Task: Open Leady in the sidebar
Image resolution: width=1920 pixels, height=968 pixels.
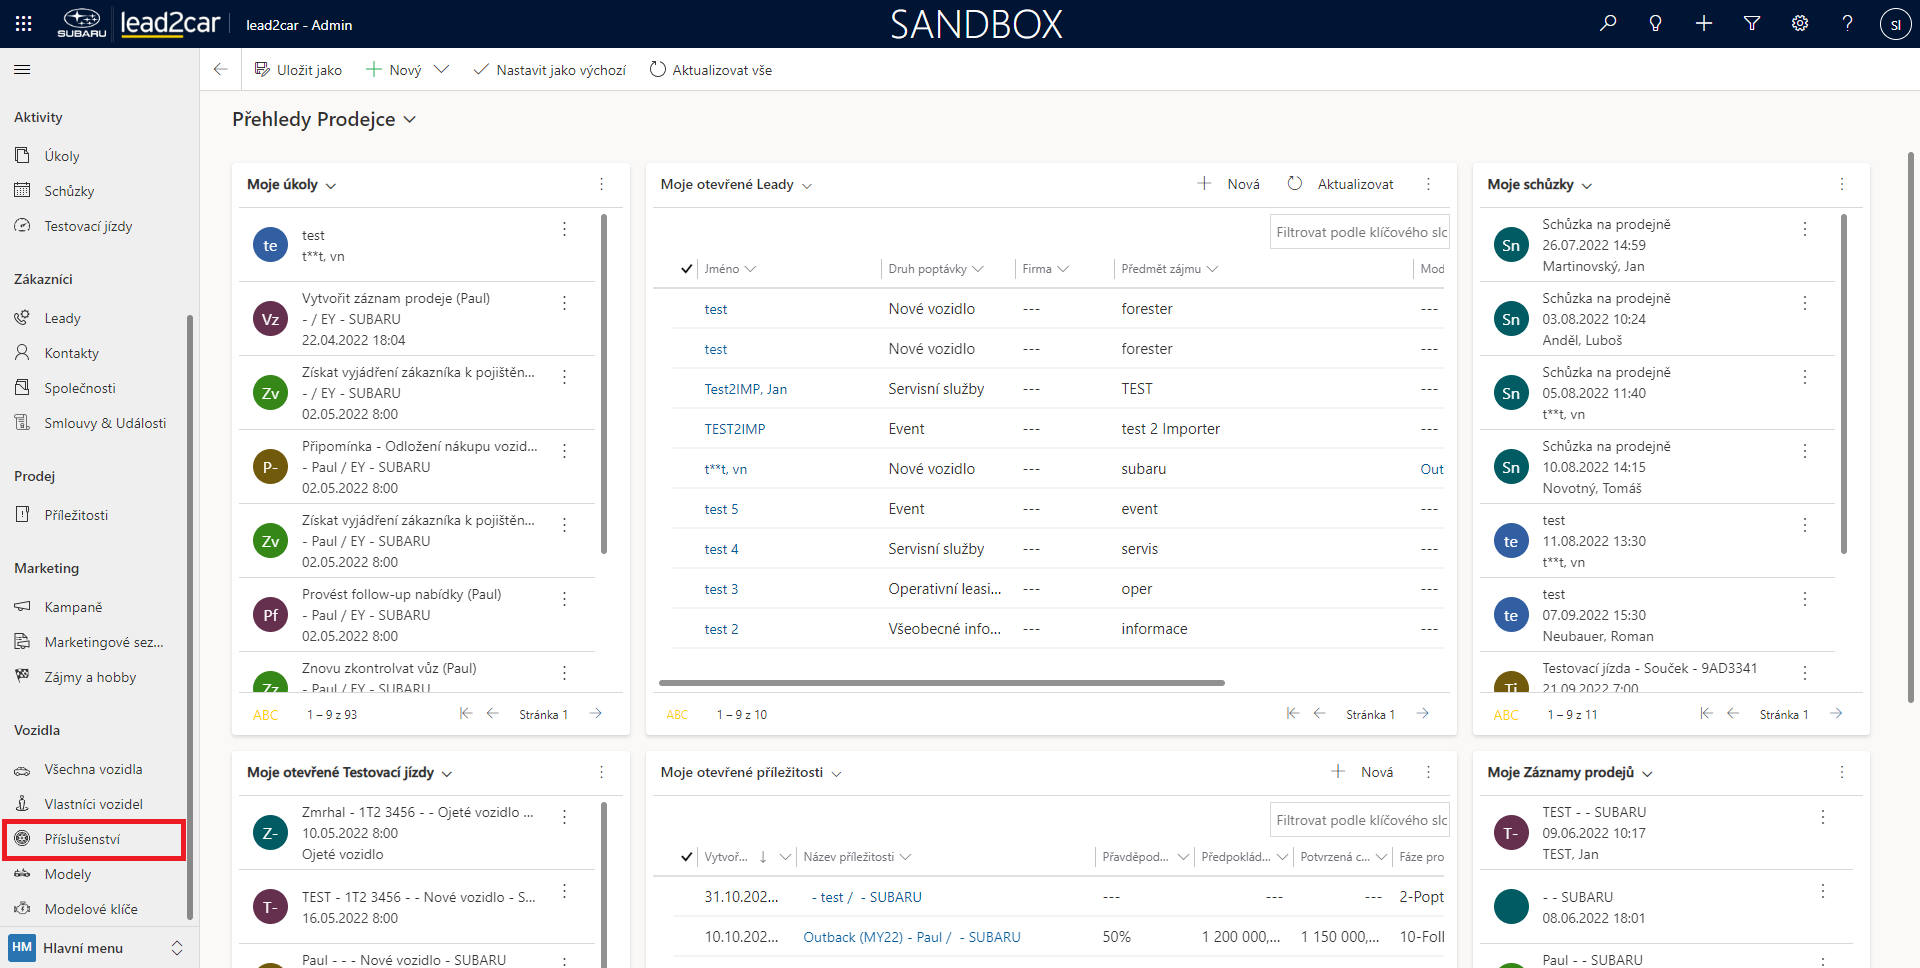Action: point(62,318)
